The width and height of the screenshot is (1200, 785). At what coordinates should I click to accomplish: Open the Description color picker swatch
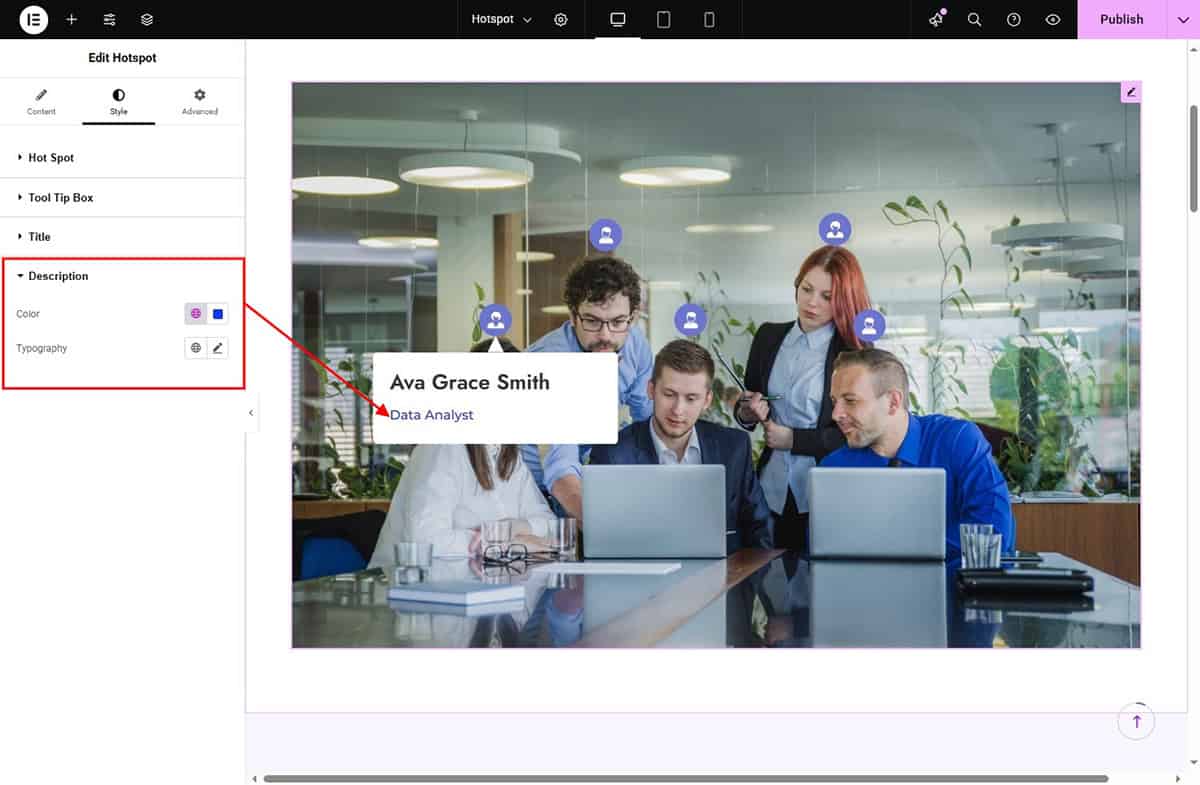[x=218, y=314]
